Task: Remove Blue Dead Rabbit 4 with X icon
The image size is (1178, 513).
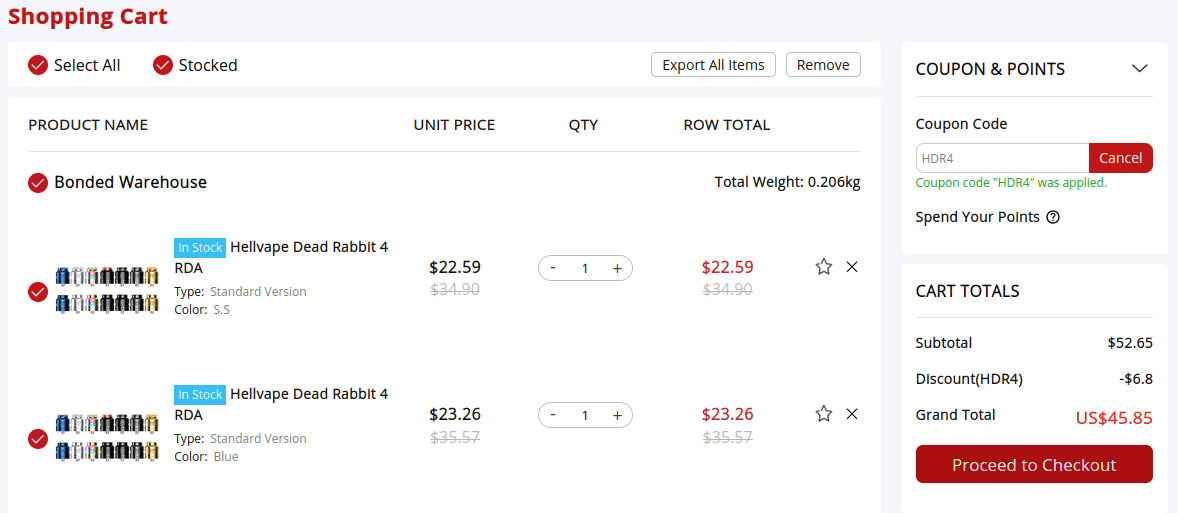Action: (x=852, y=414)
